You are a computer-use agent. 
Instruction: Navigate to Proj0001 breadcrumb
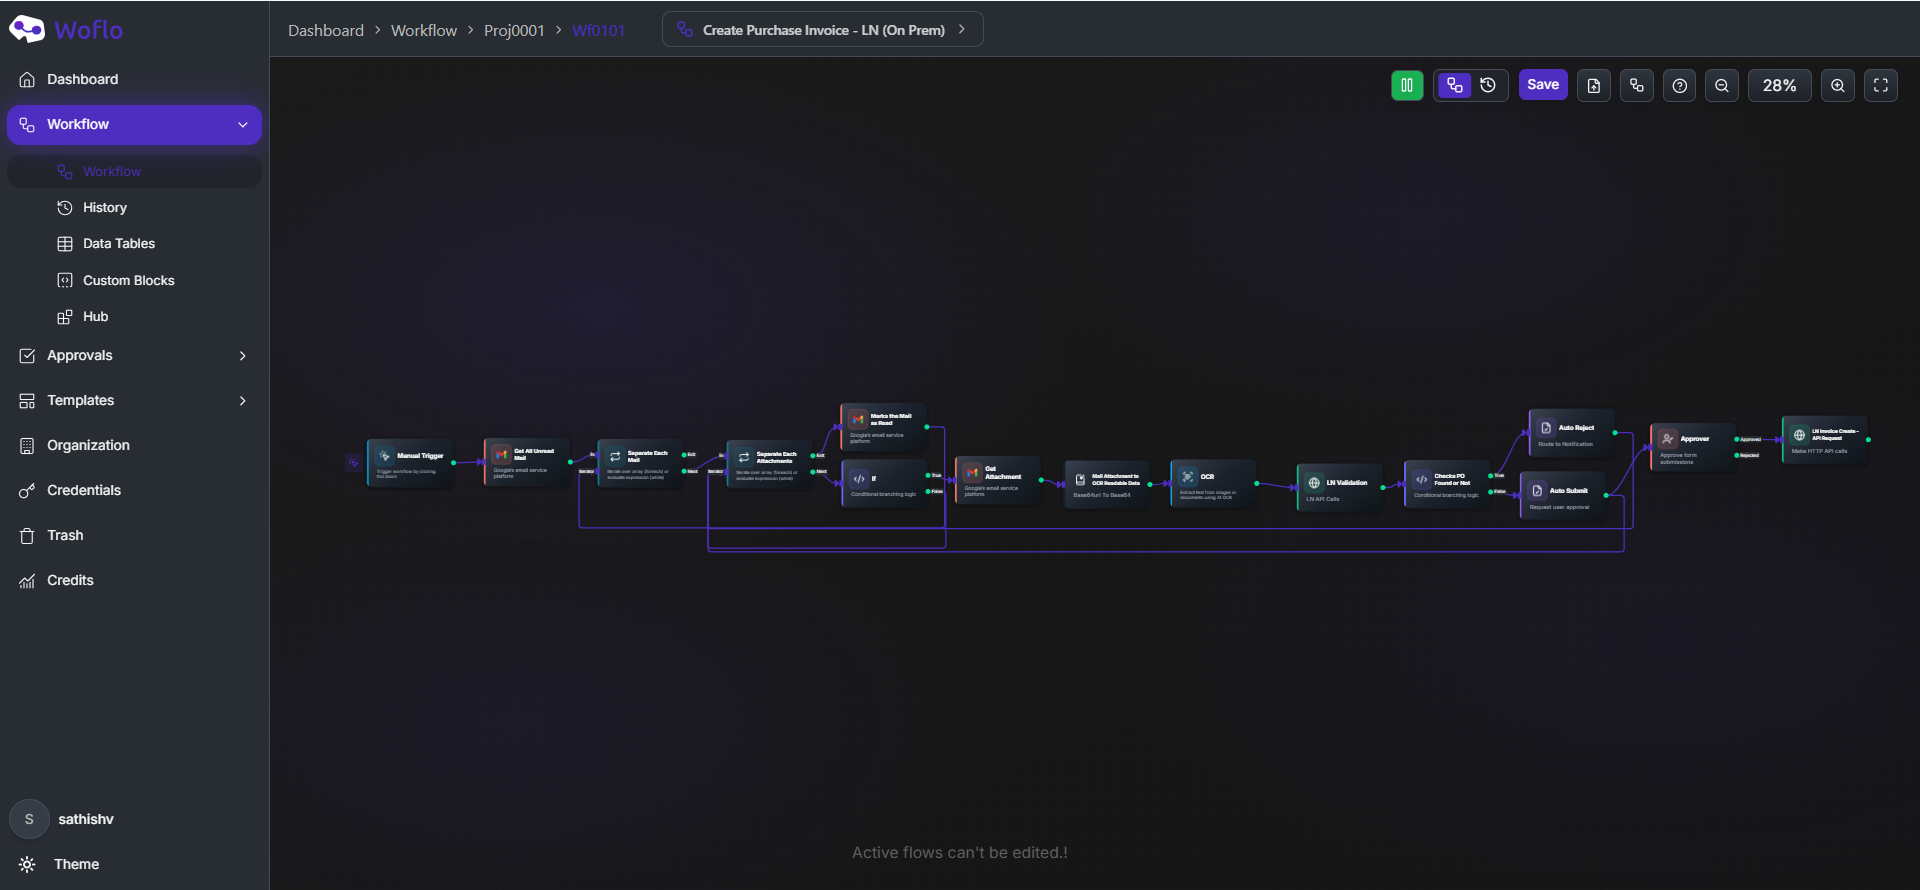point(514,31)
